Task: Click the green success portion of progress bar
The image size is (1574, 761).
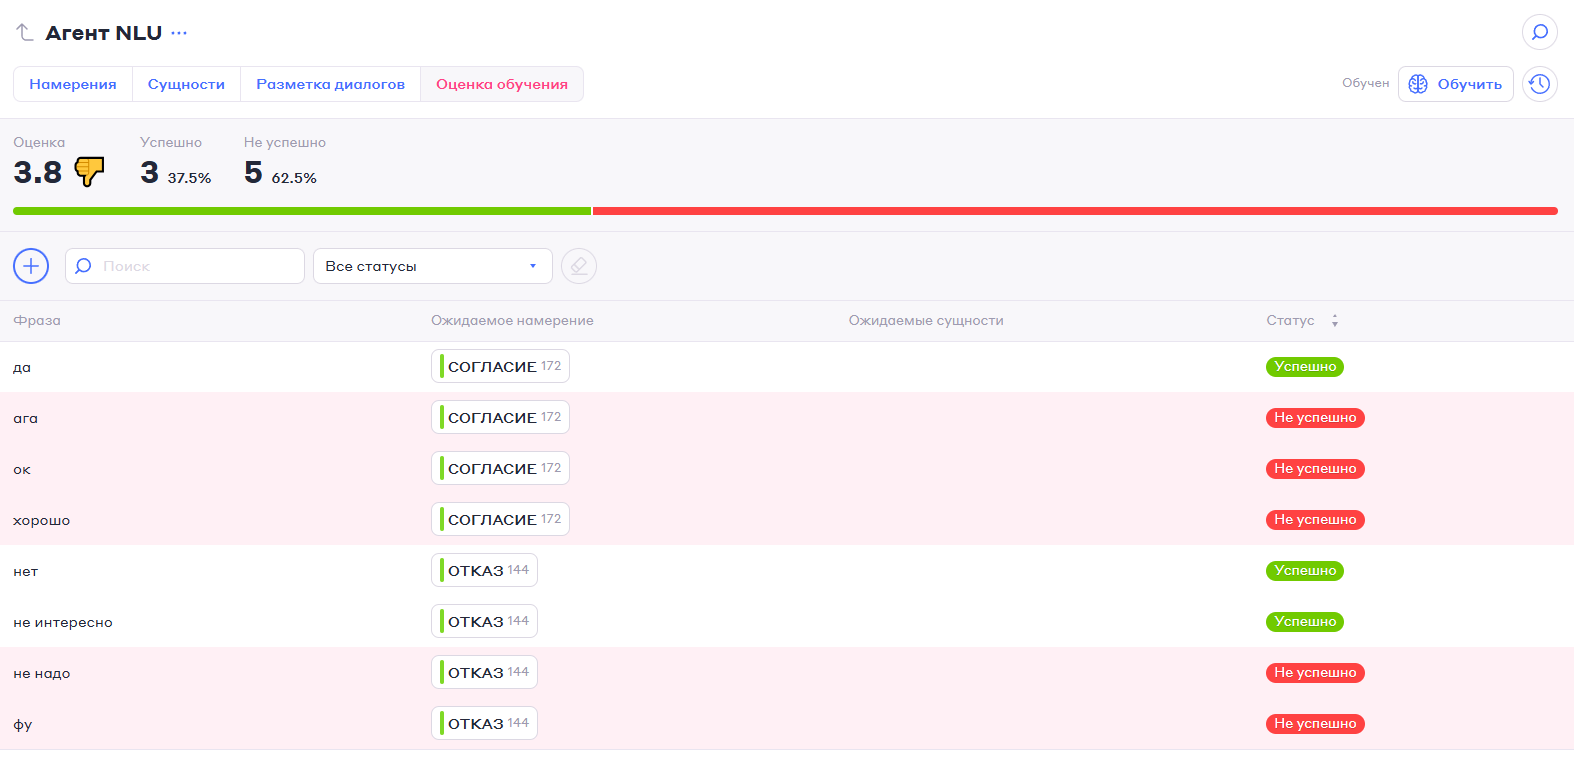Action: (300, 211)
